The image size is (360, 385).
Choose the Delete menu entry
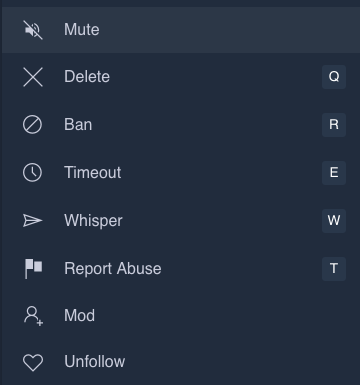click(181, 77)
